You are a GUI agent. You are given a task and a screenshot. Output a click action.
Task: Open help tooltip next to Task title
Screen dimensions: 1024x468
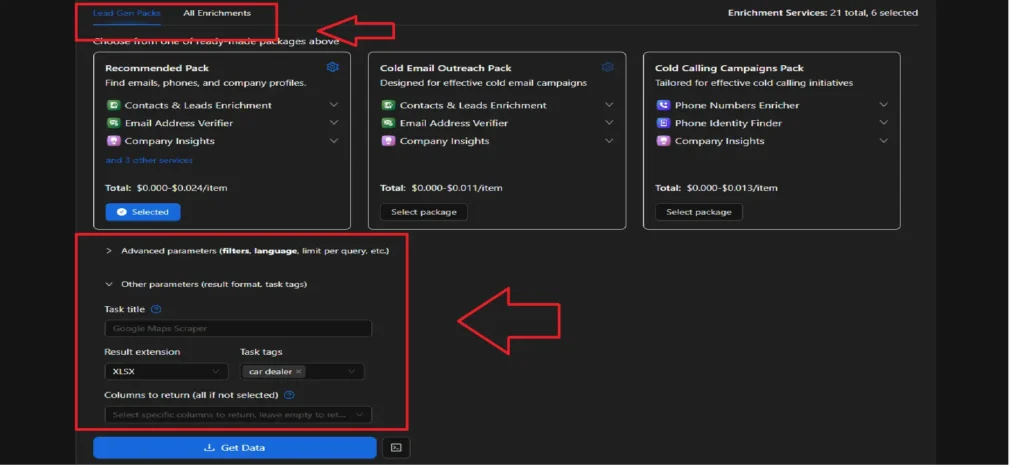pyautogui.click(x=156, y=309)
